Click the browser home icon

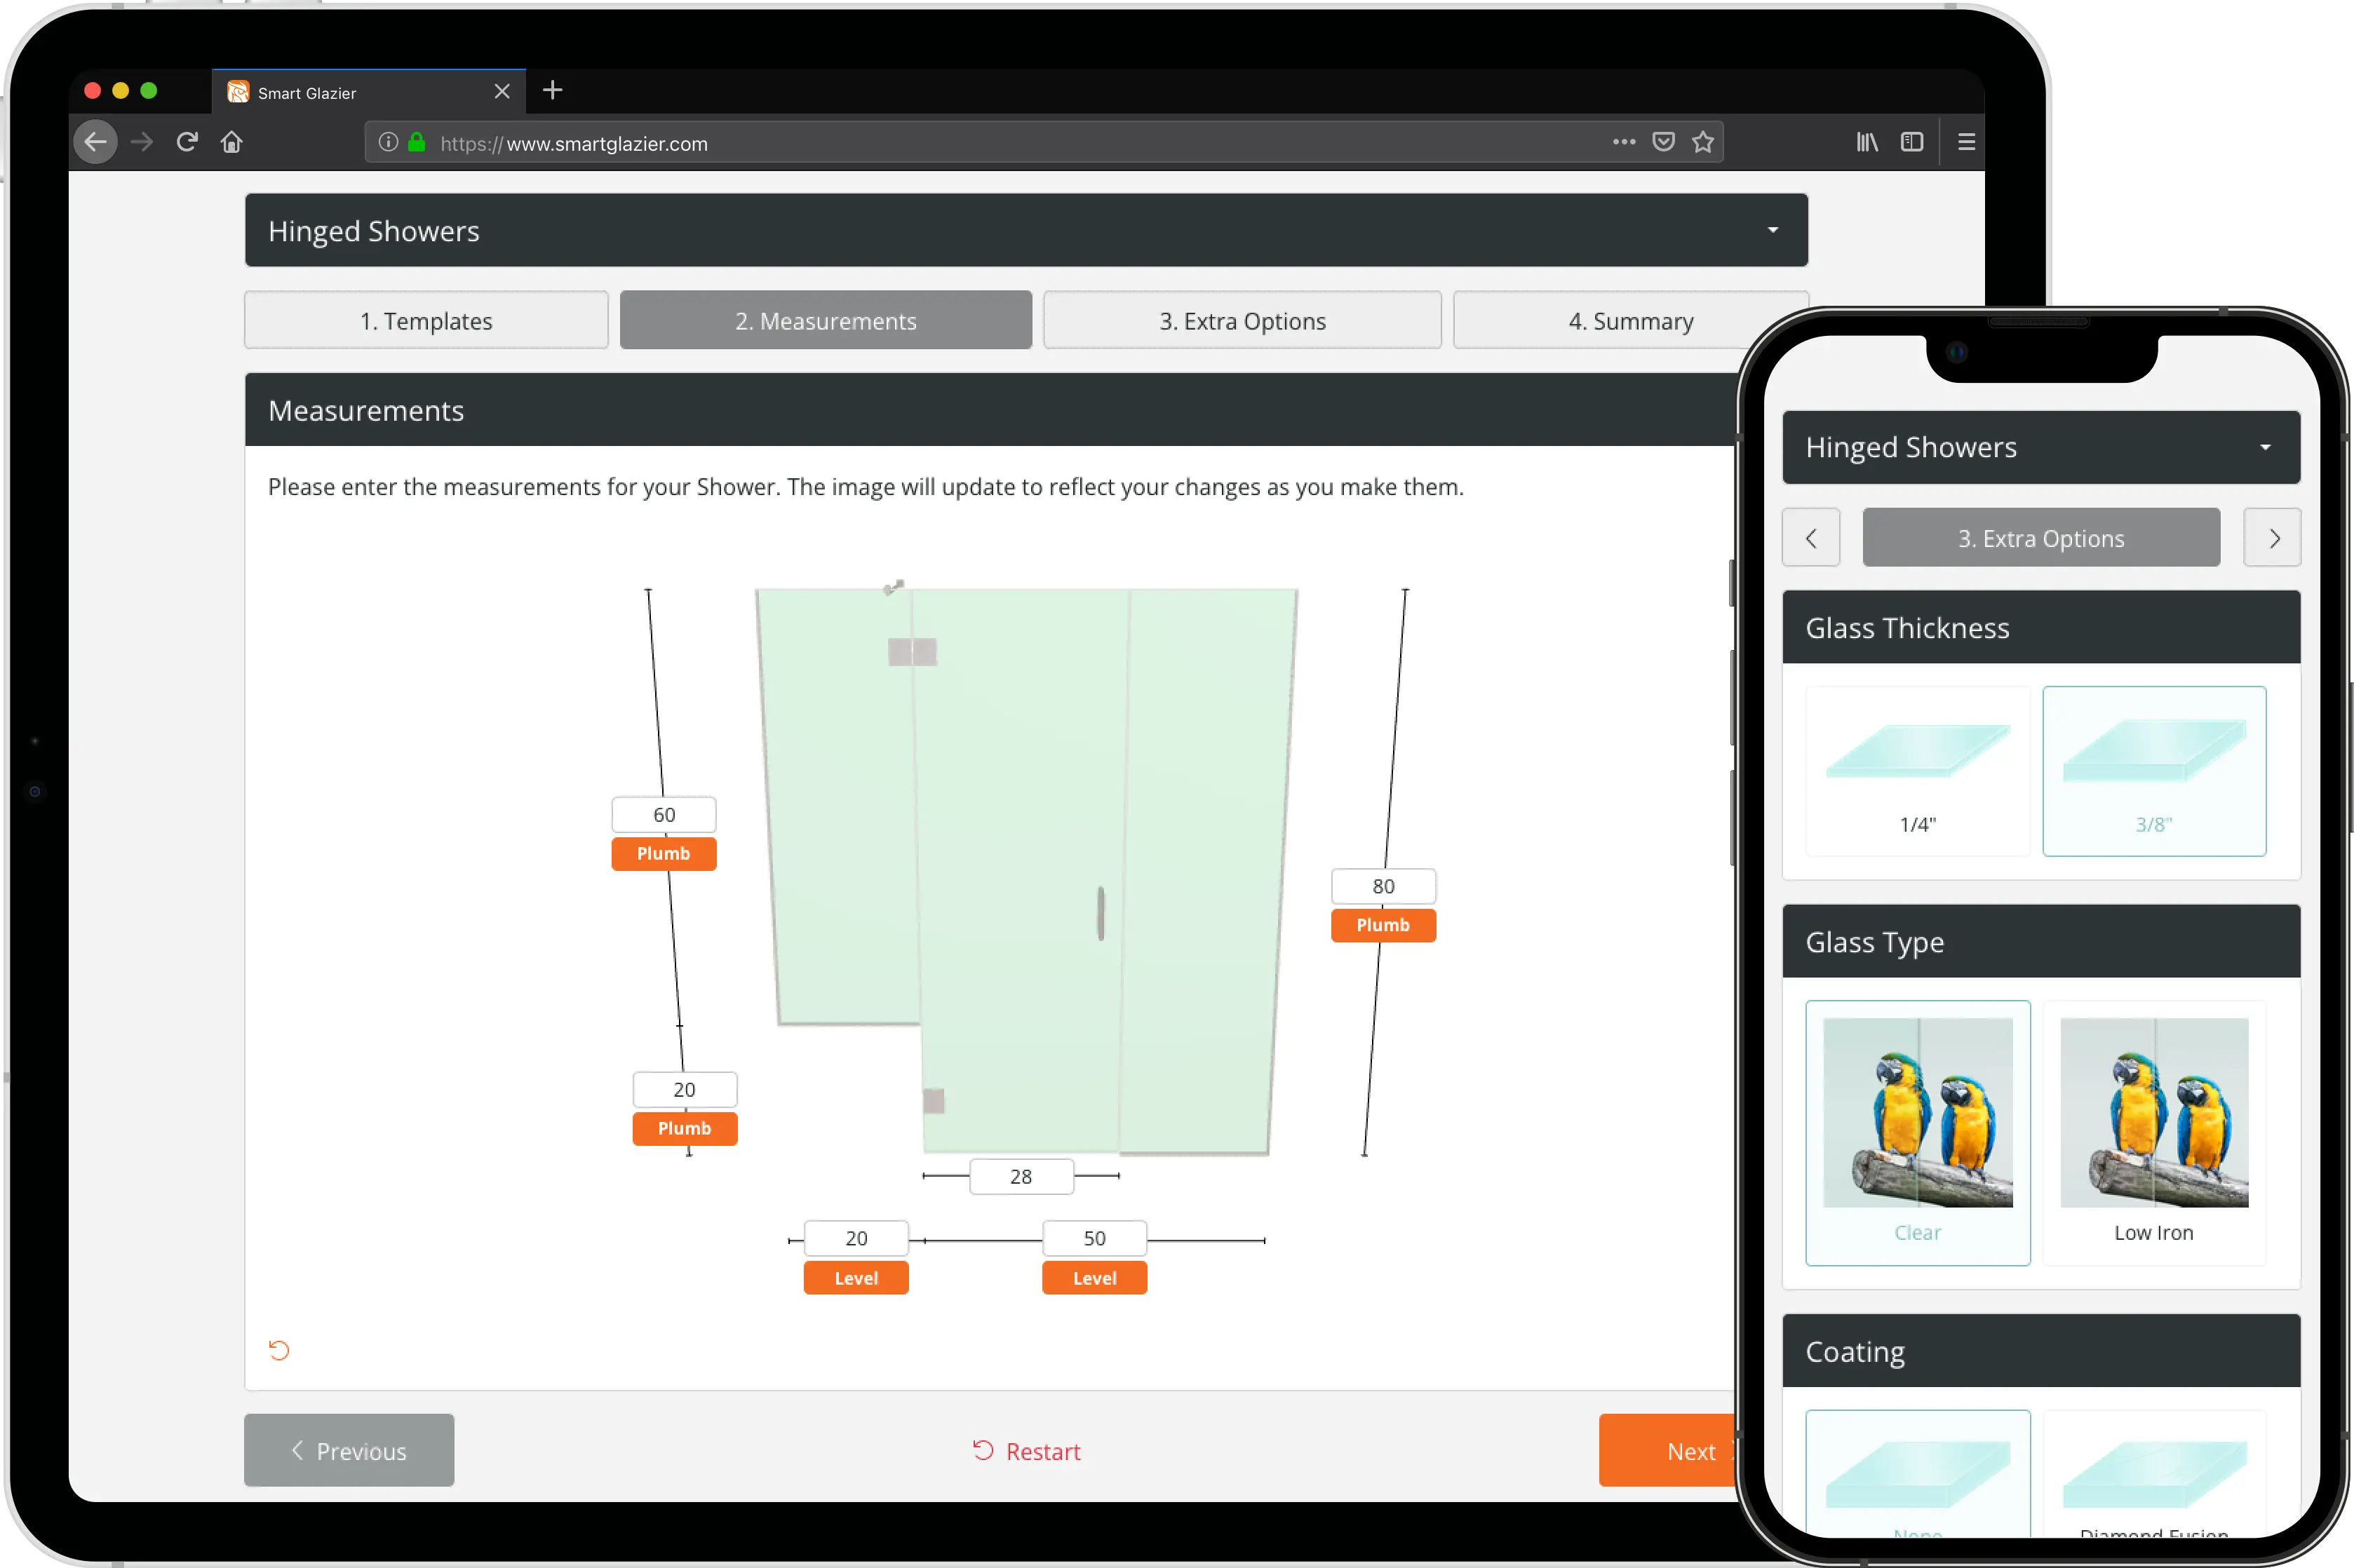pyautogui.click(x=232, y=142)
